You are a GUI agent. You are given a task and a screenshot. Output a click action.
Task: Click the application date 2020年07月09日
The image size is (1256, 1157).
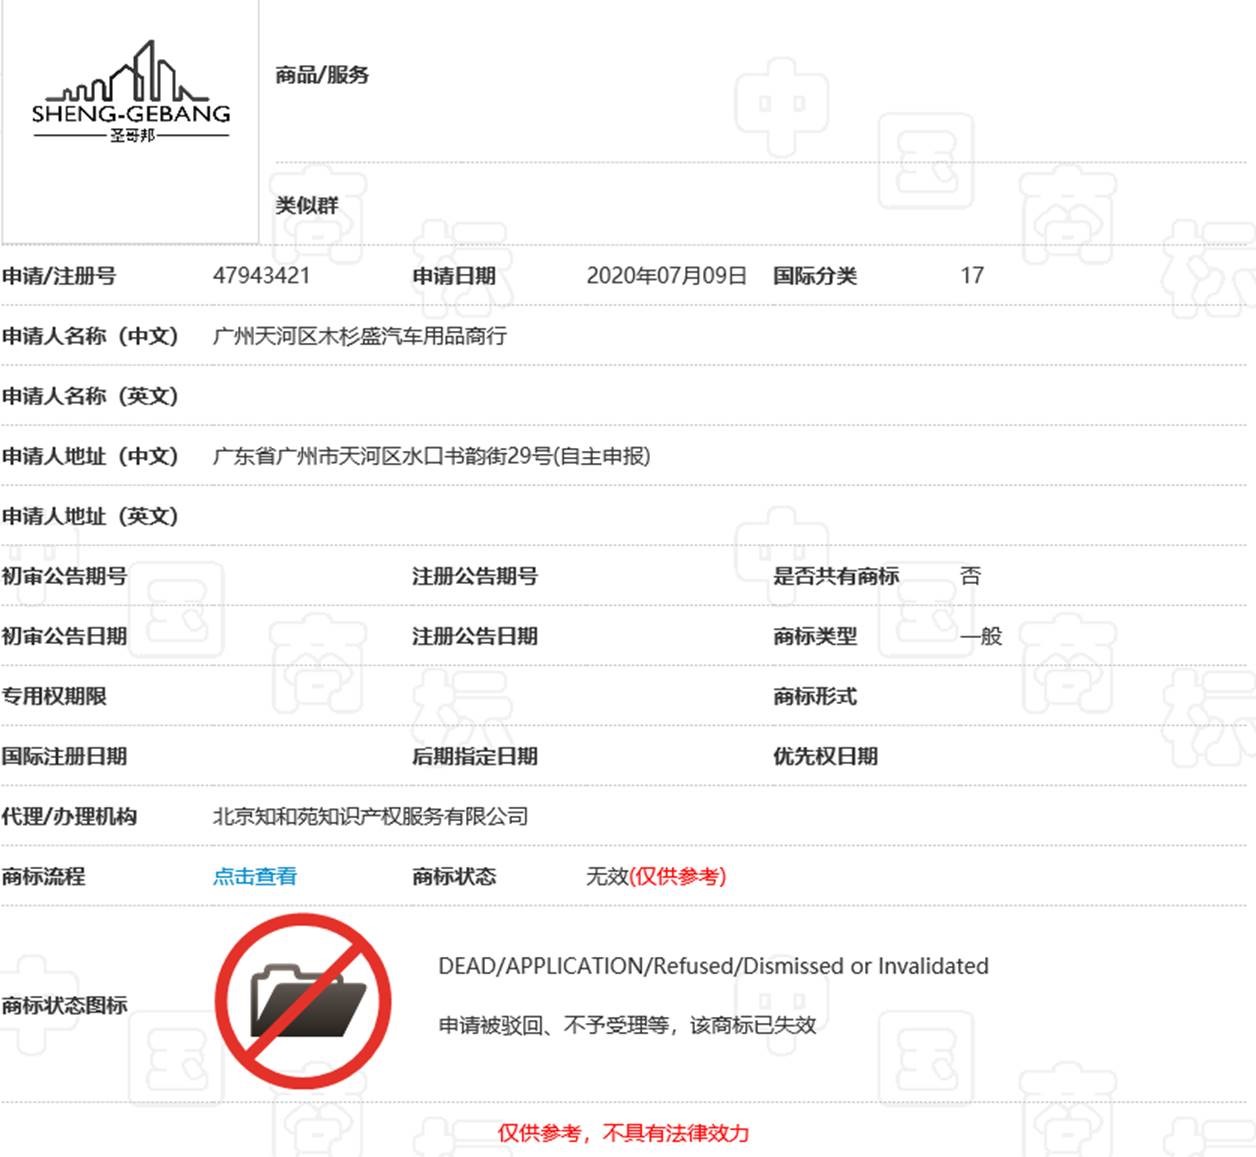[x=666, y=276]
